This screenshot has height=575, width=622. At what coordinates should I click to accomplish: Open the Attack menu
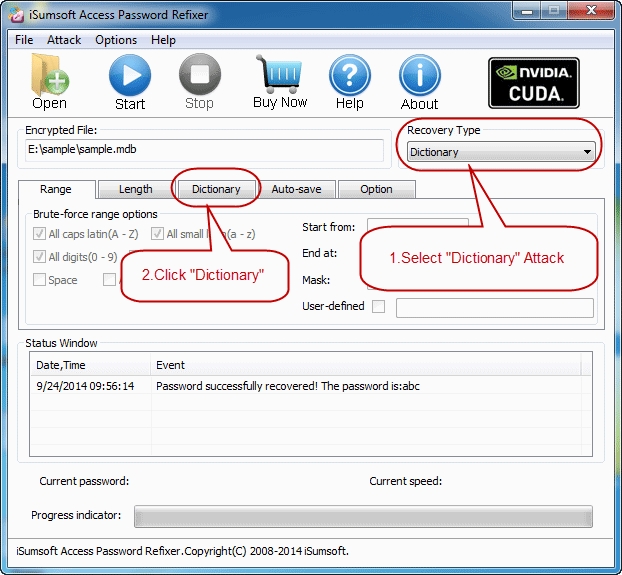64,40
